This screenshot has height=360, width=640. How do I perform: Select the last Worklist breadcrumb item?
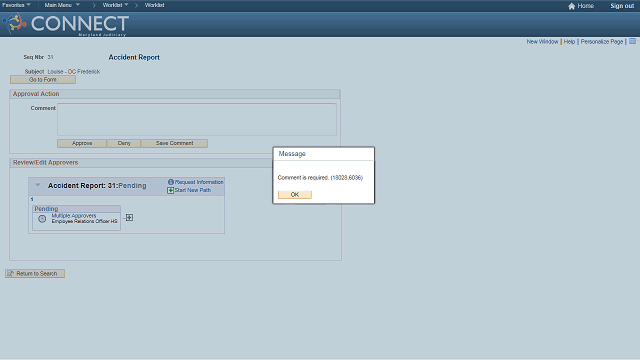(154, 5)
